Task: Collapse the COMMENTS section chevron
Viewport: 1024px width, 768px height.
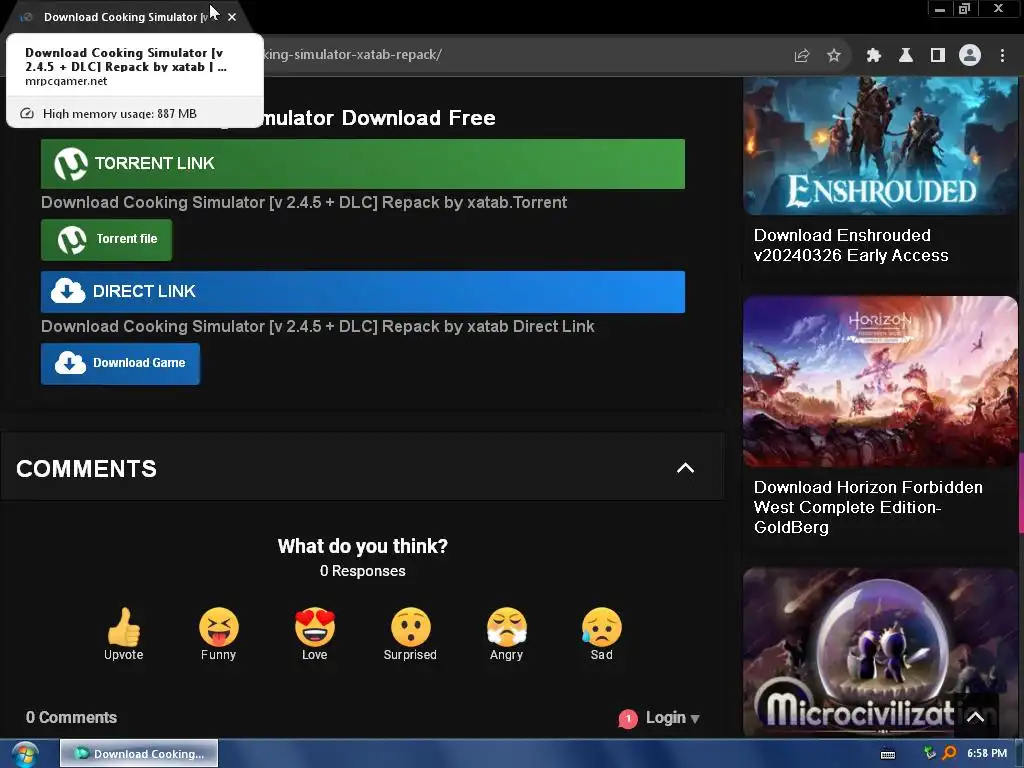Action: 685,468
